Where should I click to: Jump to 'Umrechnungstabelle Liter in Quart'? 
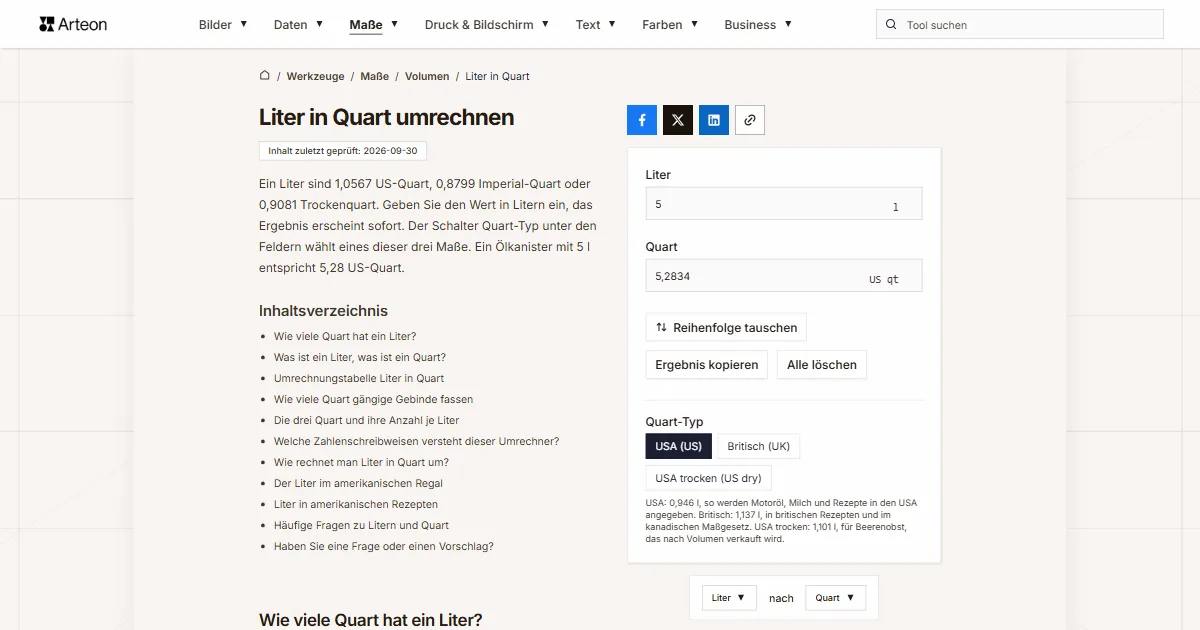point(359,378)
